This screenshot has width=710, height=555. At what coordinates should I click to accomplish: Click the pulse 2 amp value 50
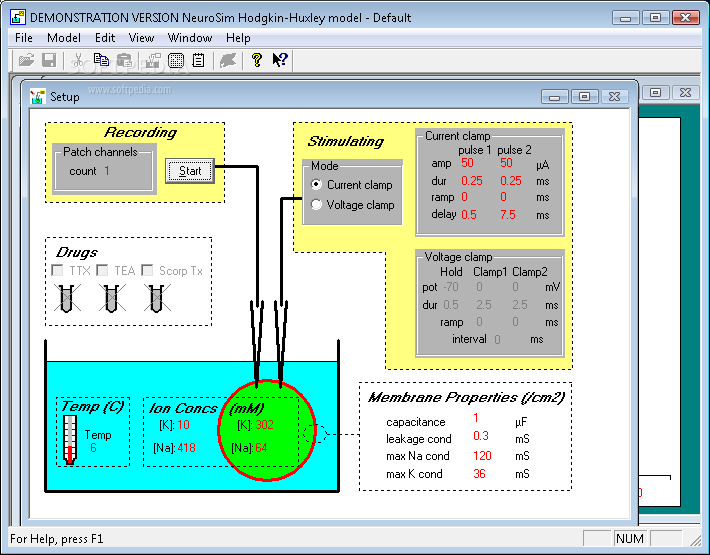coord(506,163)
